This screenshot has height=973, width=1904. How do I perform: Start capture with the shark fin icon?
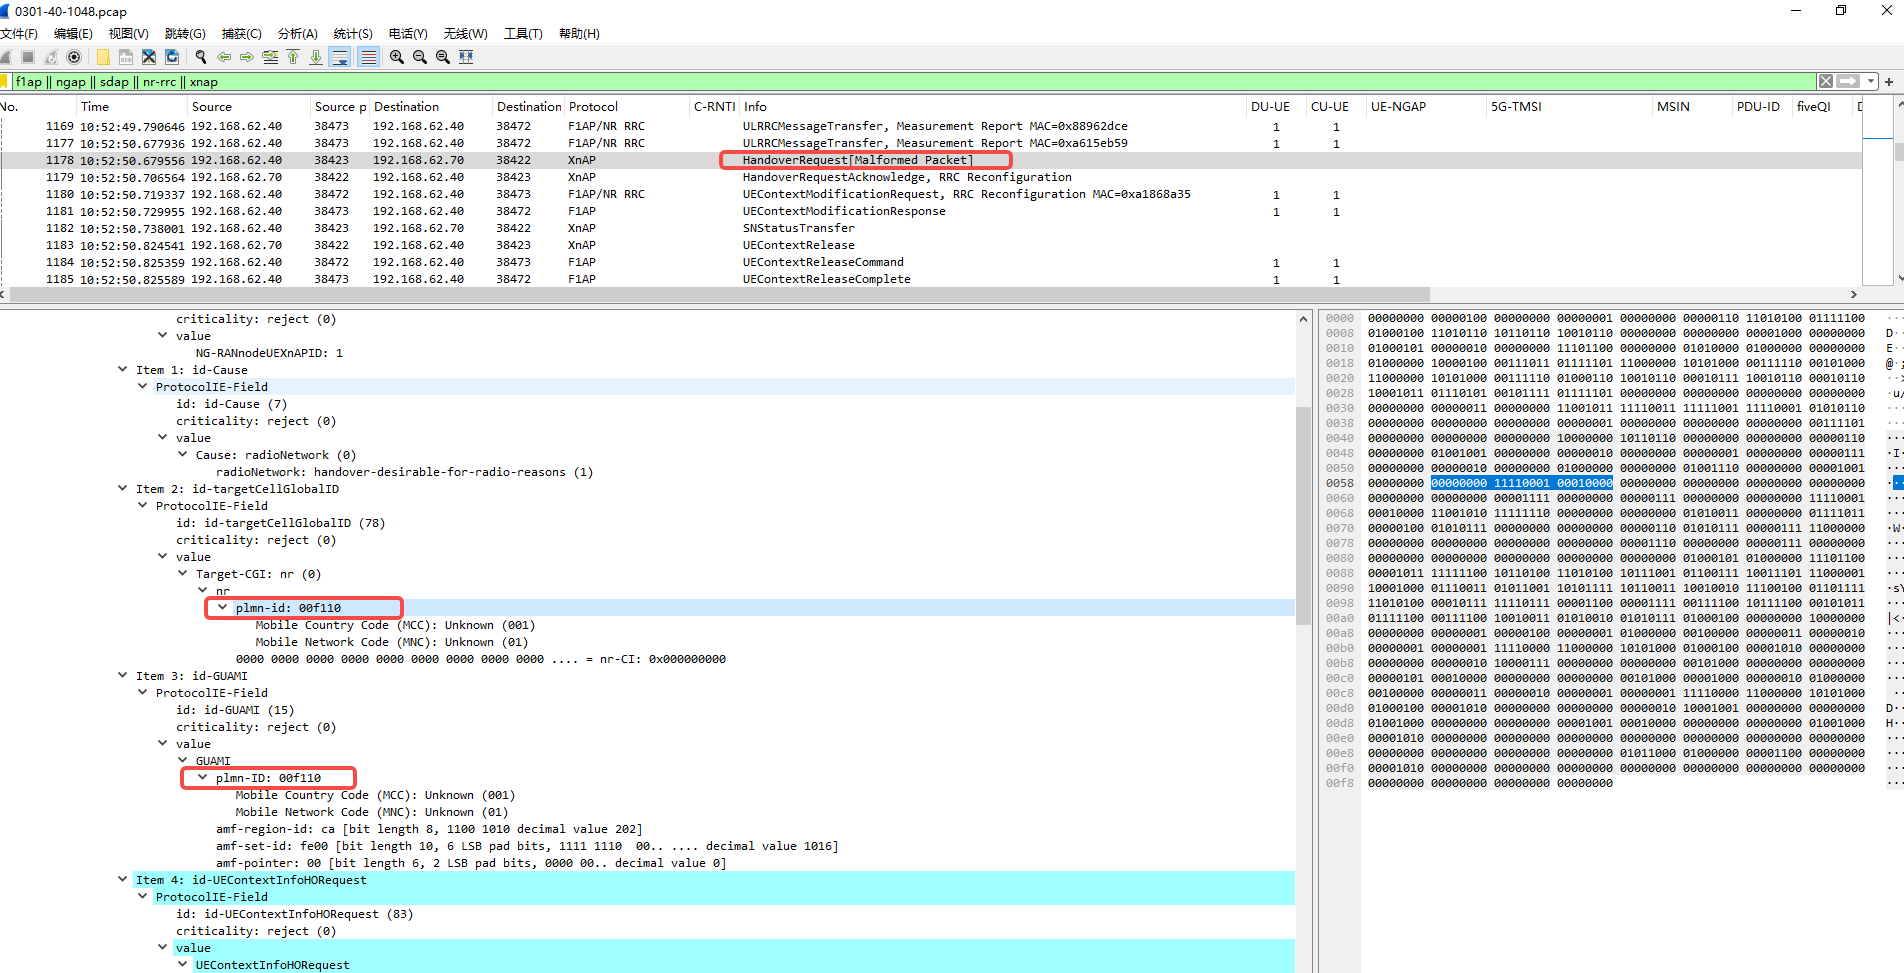pos(6,57)
